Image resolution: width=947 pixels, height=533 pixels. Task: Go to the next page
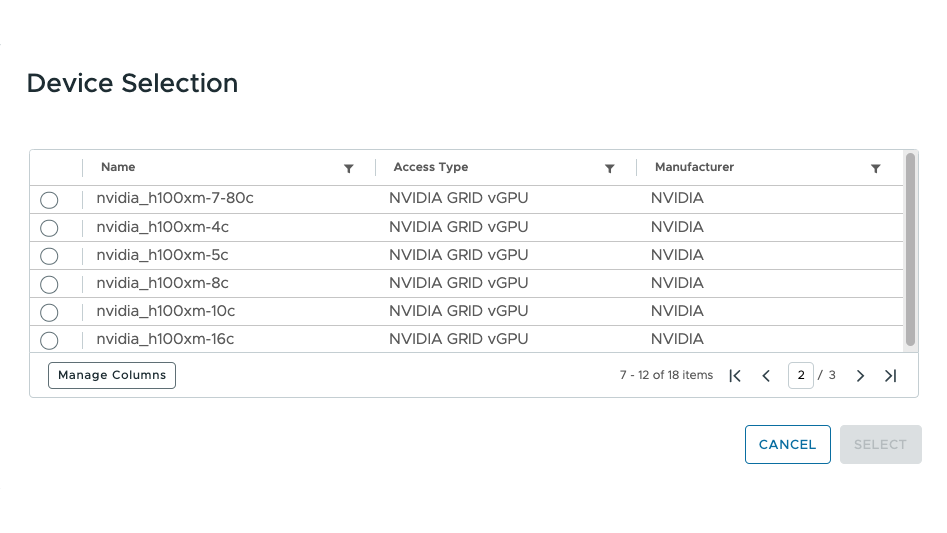coord(860,376)
